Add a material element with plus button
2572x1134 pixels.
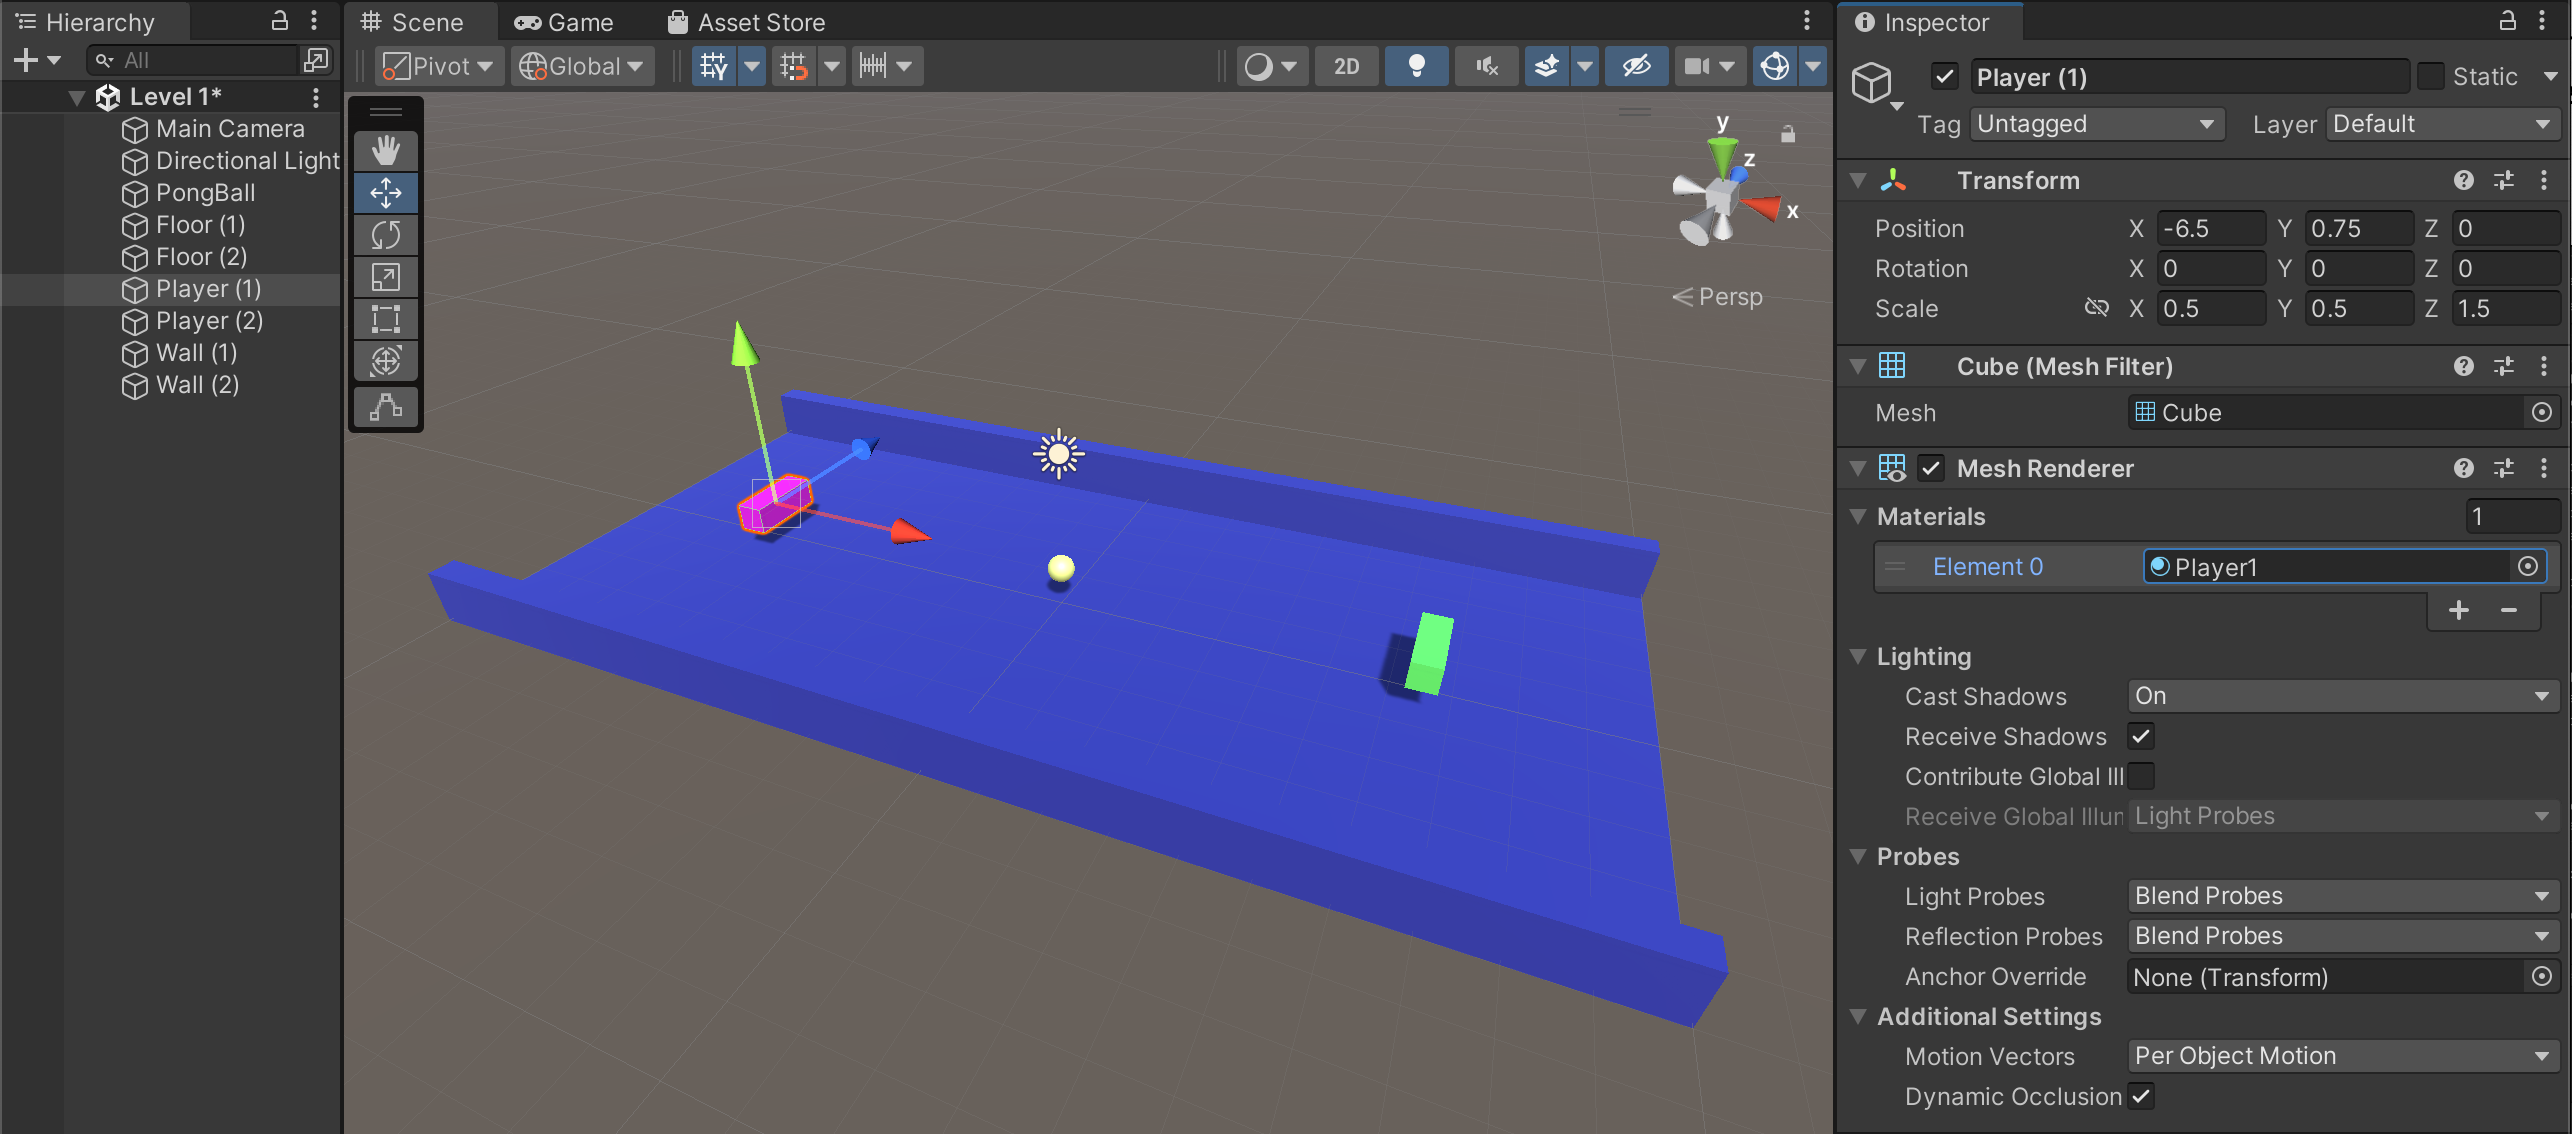2458,610
